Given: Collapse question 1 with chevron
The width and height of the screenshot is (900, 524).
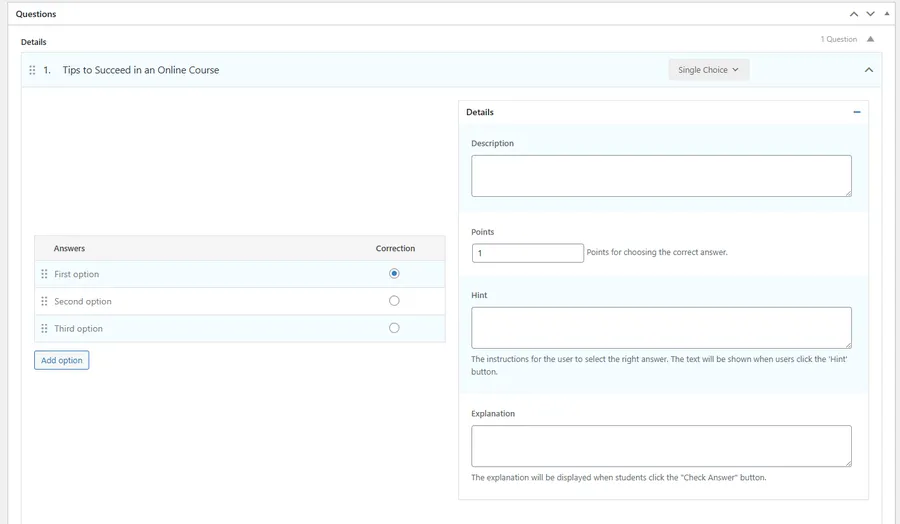Looking at the screenshot, I should (x=868, y=70).
